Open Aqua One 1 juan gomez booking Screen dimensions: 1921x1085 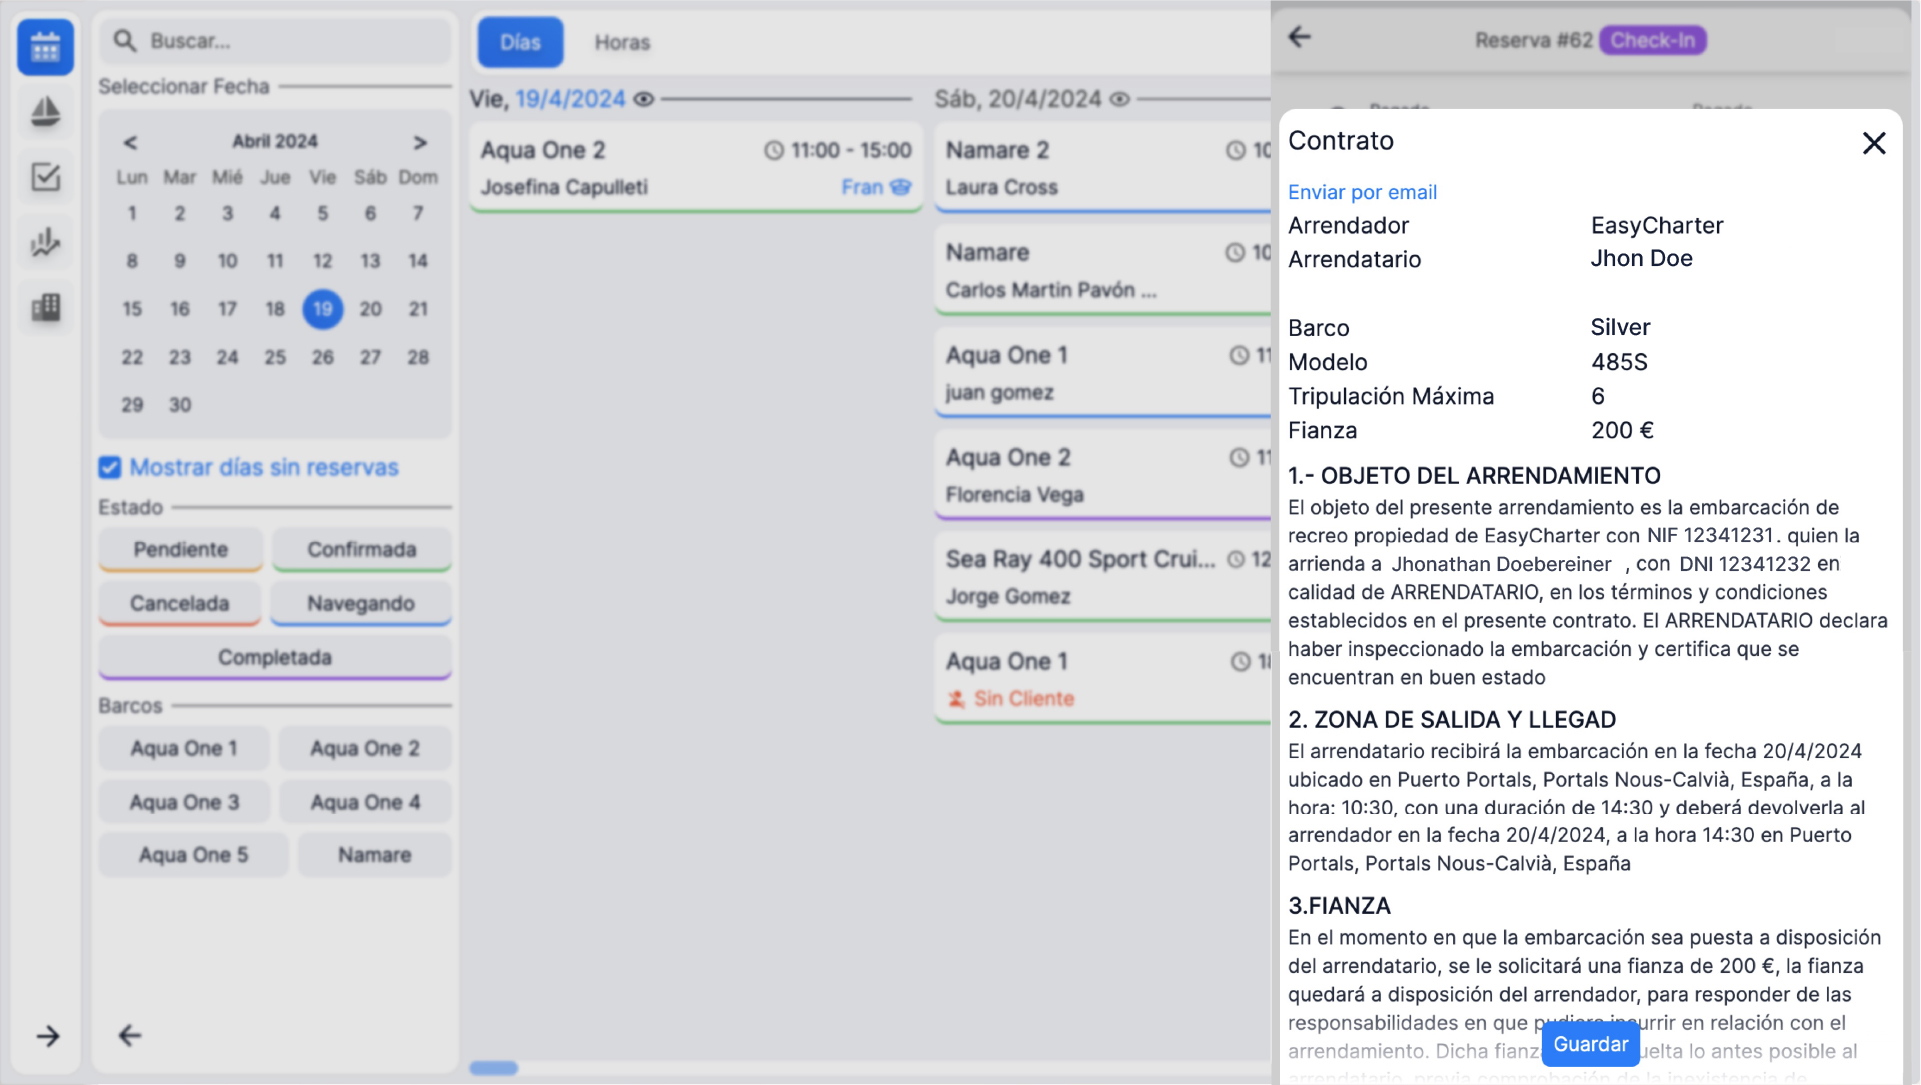click(1103, 373)
